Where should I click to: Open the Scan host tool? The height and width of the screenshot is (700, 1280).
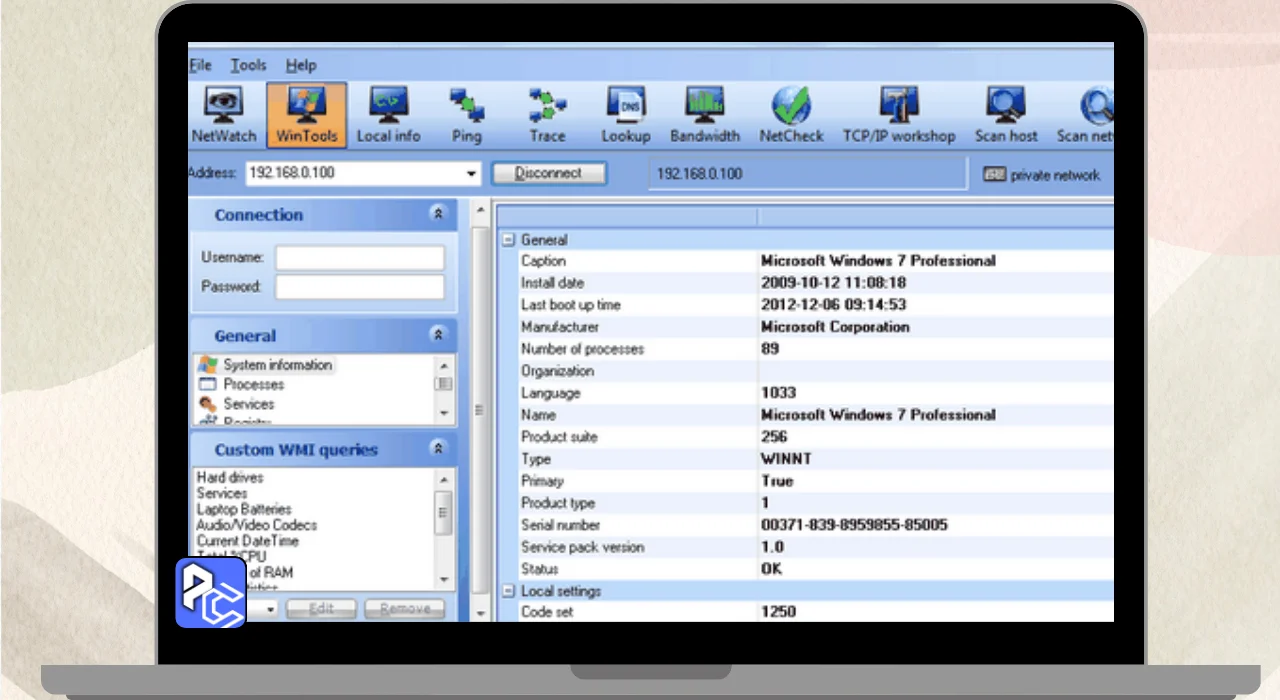click(x=1006, y=115)
